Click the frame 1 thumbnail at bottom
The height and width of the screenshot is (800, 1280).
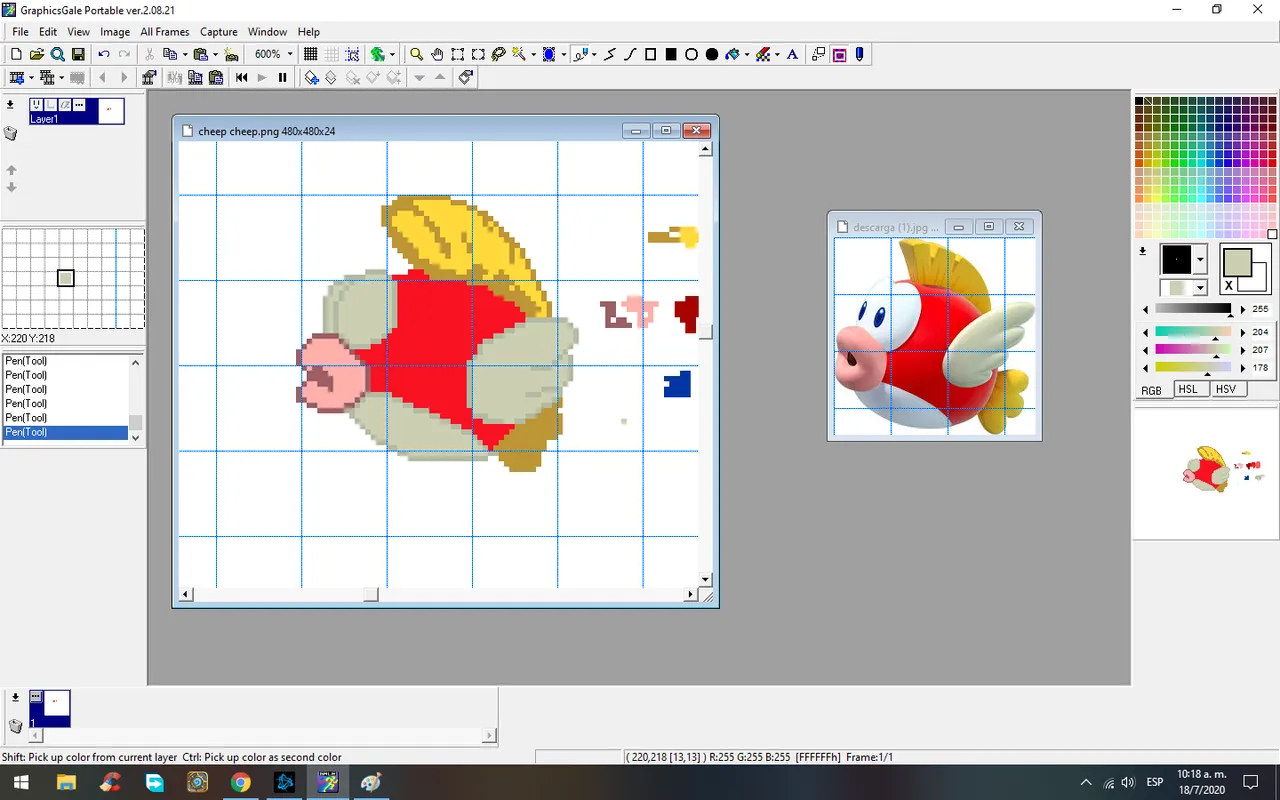pos(50,708)
